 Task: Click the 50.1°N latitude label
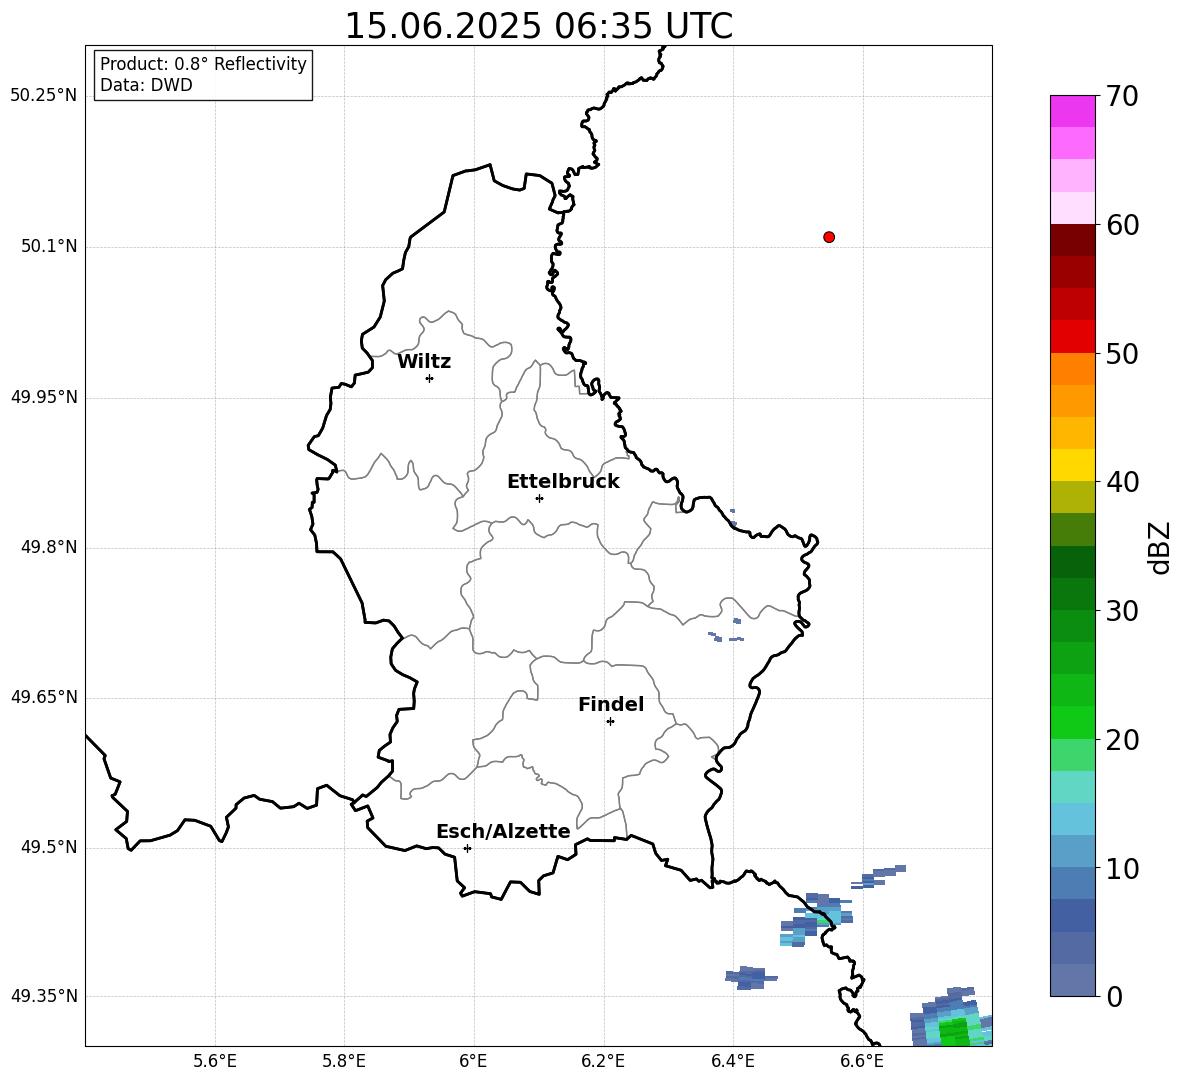pos(50,246)
